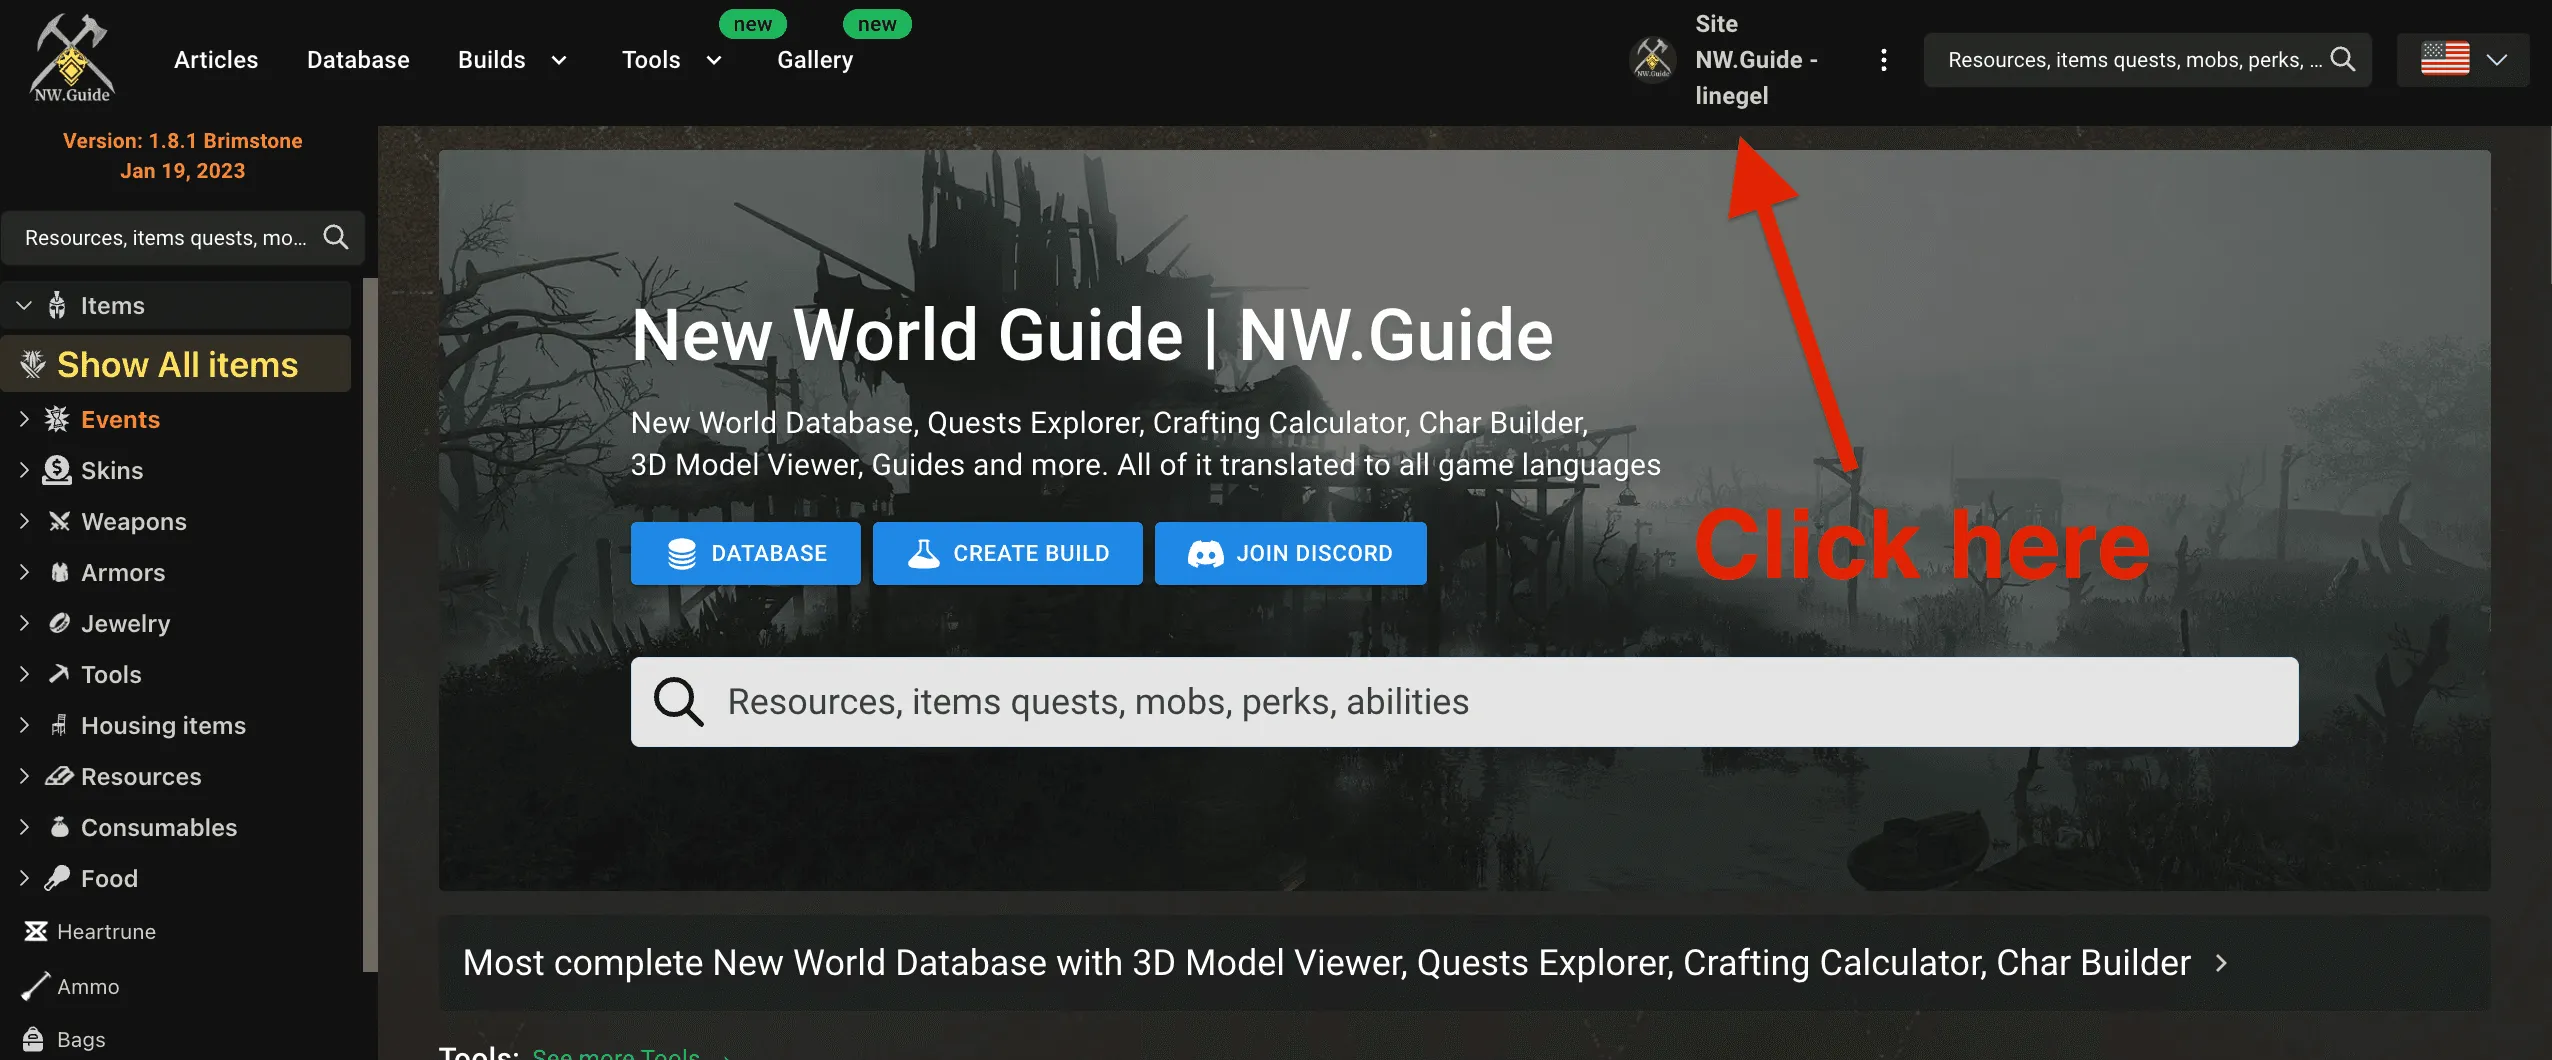The image size is (2552, 1060).
Task: Expand the sidebar Tools category chevron
Action: point(24,674)
